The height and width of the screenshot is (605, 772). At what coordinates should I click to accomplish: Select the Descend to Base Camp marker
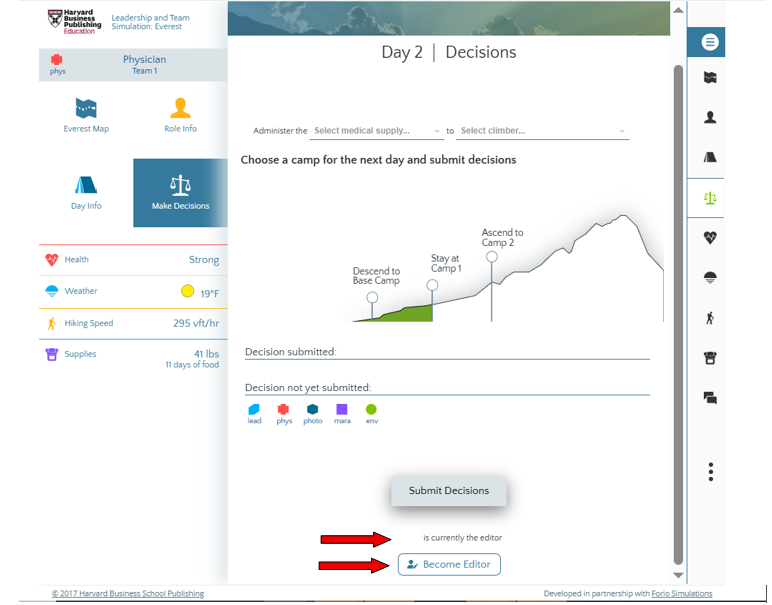point(372,297)
